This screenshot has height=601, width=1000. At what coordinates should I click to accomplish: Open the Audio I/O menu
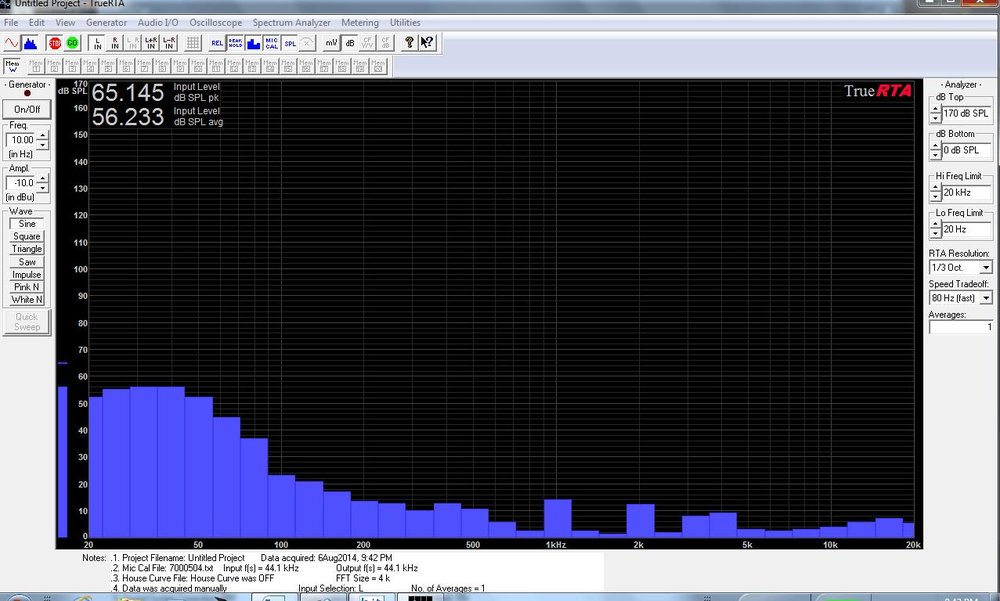coord(158,22)
